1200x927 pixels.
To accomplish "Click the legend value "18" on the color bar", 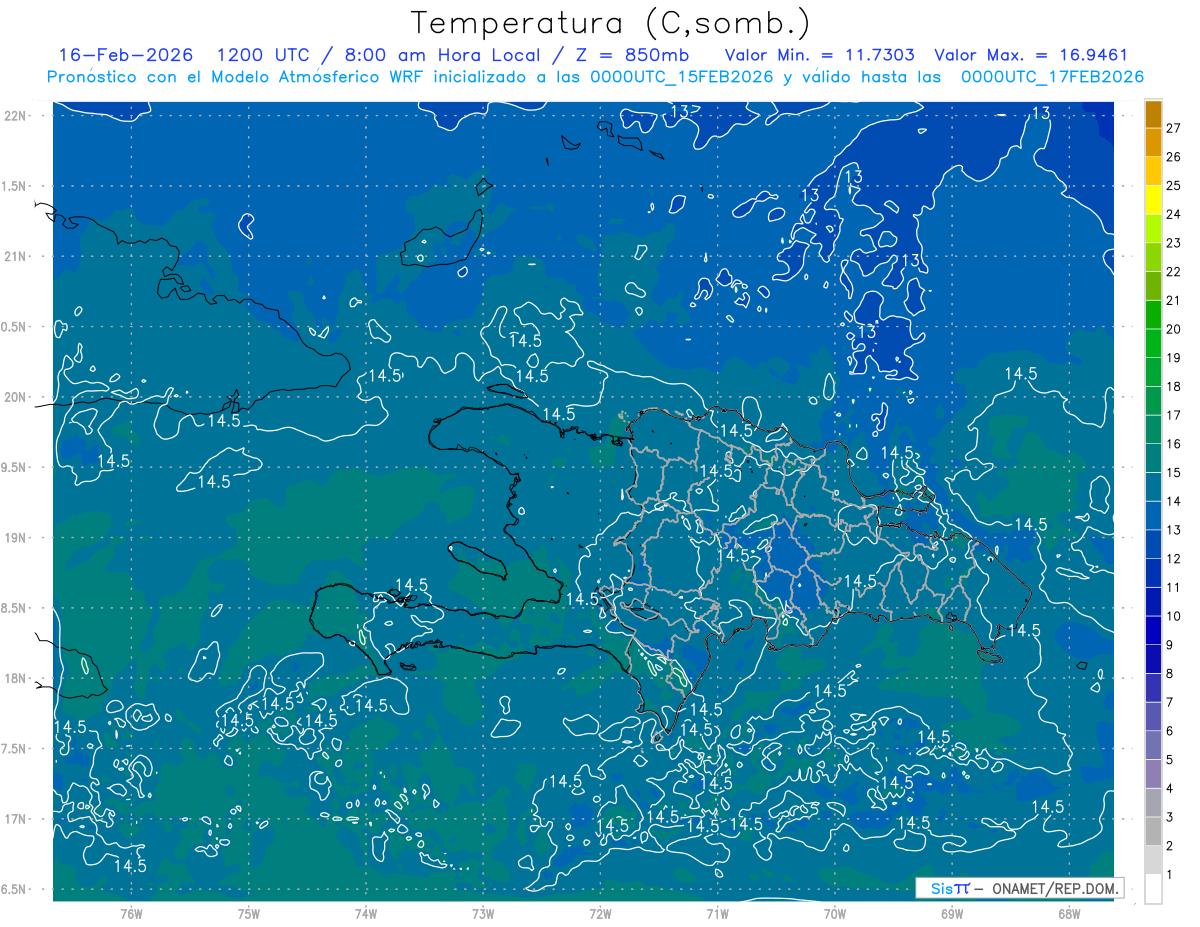I will point(1174,387).
